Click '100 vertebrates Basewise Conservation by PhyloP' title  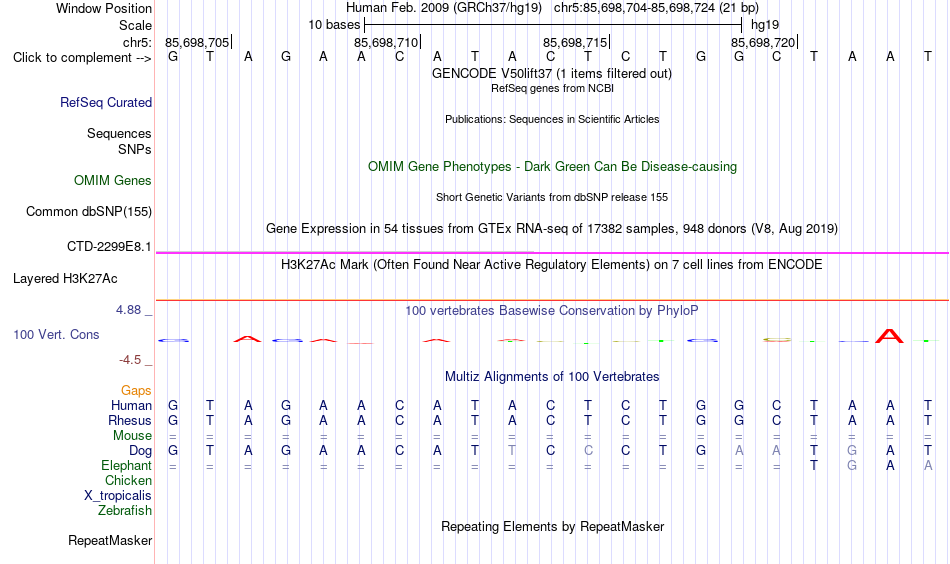[552, 311]
